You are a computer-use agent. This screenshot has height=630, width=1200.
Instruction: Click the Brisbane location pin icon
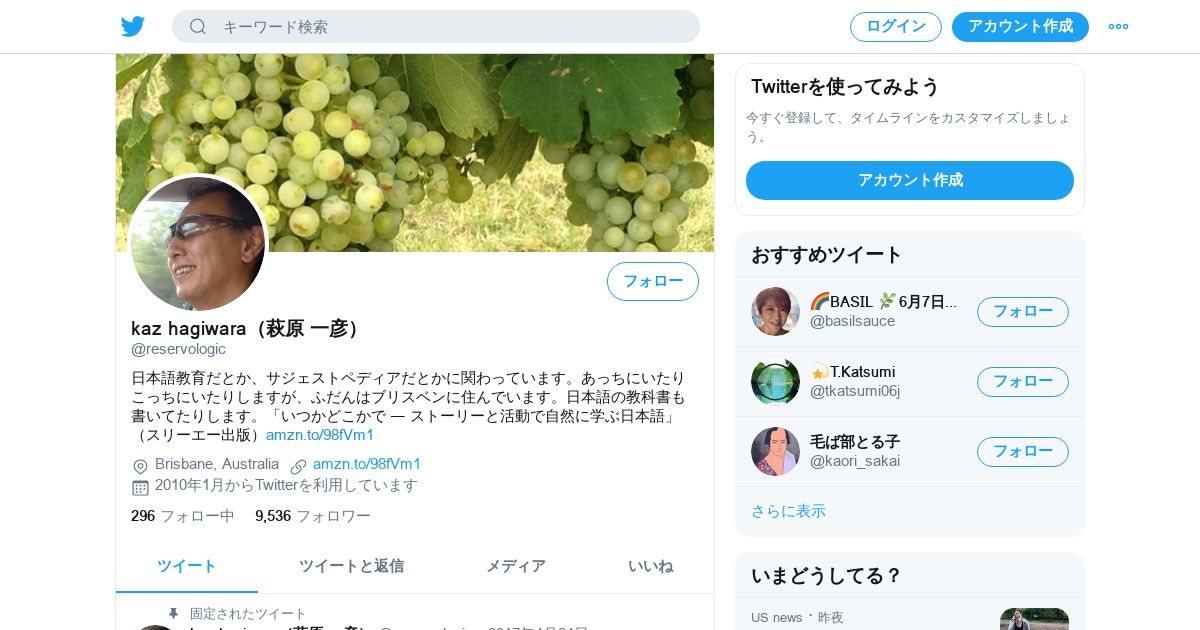[x=140, y=466]
